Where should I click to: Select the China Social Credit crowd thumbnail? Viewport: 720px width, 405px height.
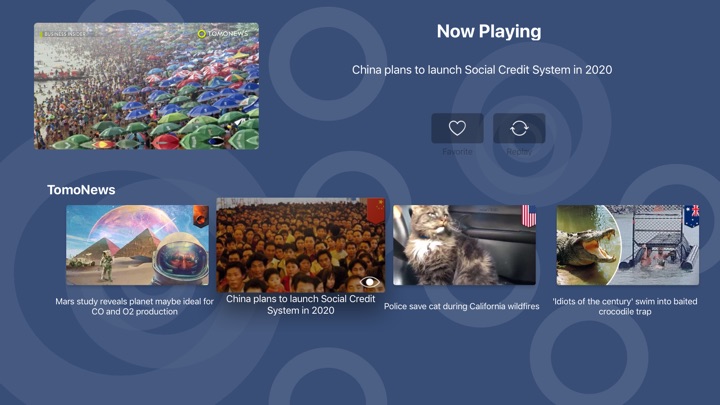tap(301, 245)
